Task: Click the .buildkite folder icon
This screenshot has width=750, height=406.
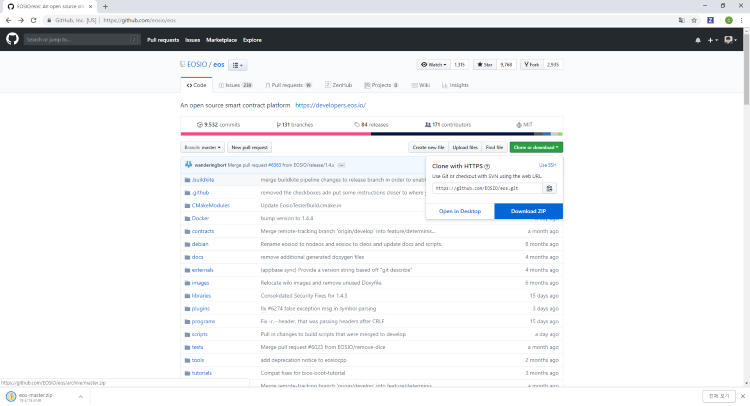Action: click(x=188, y=180)
